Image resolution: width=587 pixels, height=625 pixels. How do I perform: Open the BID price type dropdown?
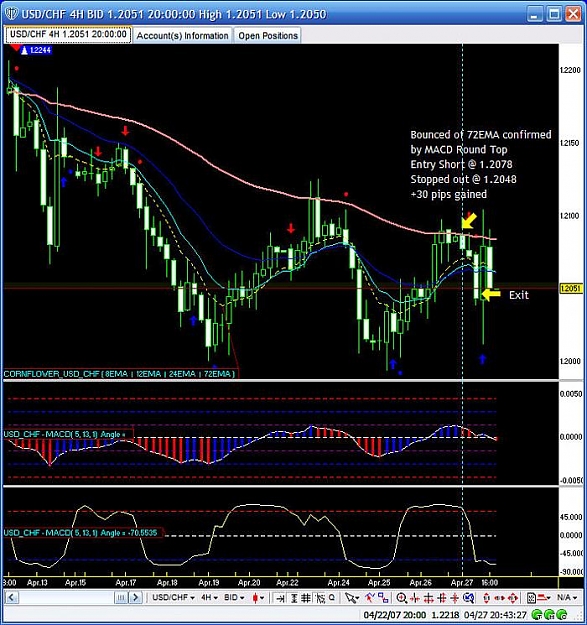pyautogui.click(x=234, y=597)
